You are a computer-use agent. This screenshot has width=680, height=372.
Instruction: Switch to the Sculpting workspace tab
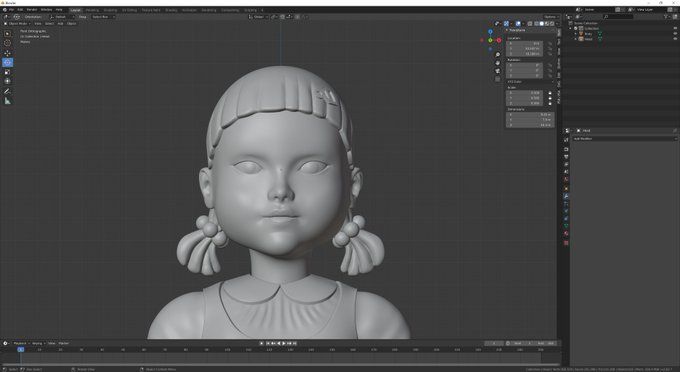[110, 10]
